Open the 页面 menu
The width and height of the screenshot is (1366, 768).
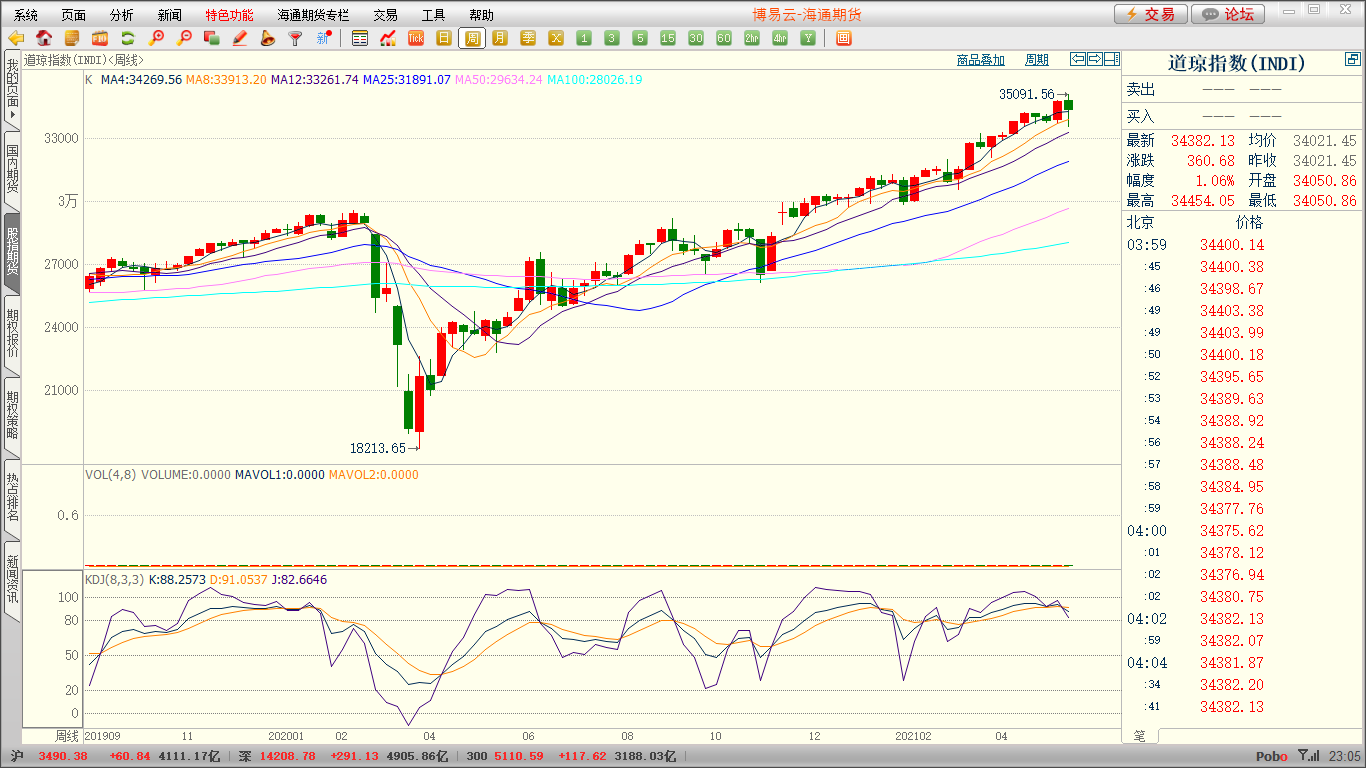pos(74,15)
